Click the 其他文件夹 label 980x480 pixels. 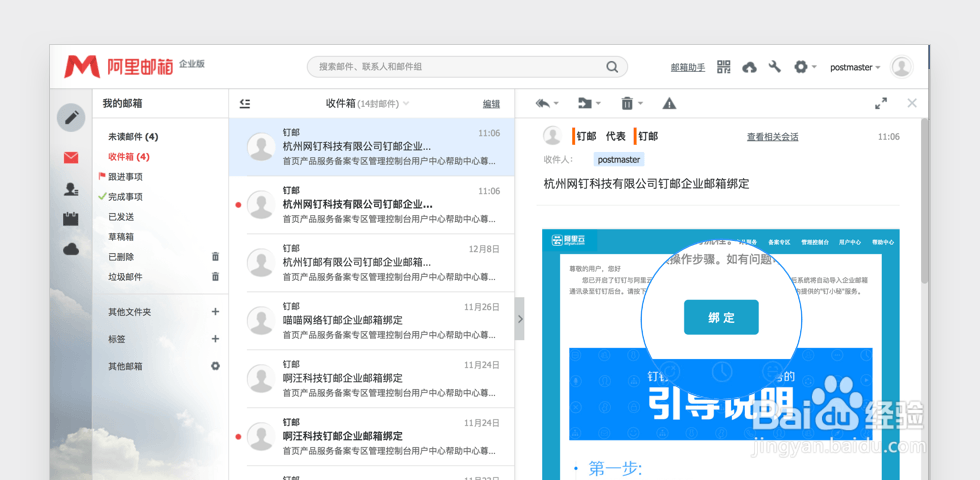[129, 312]
